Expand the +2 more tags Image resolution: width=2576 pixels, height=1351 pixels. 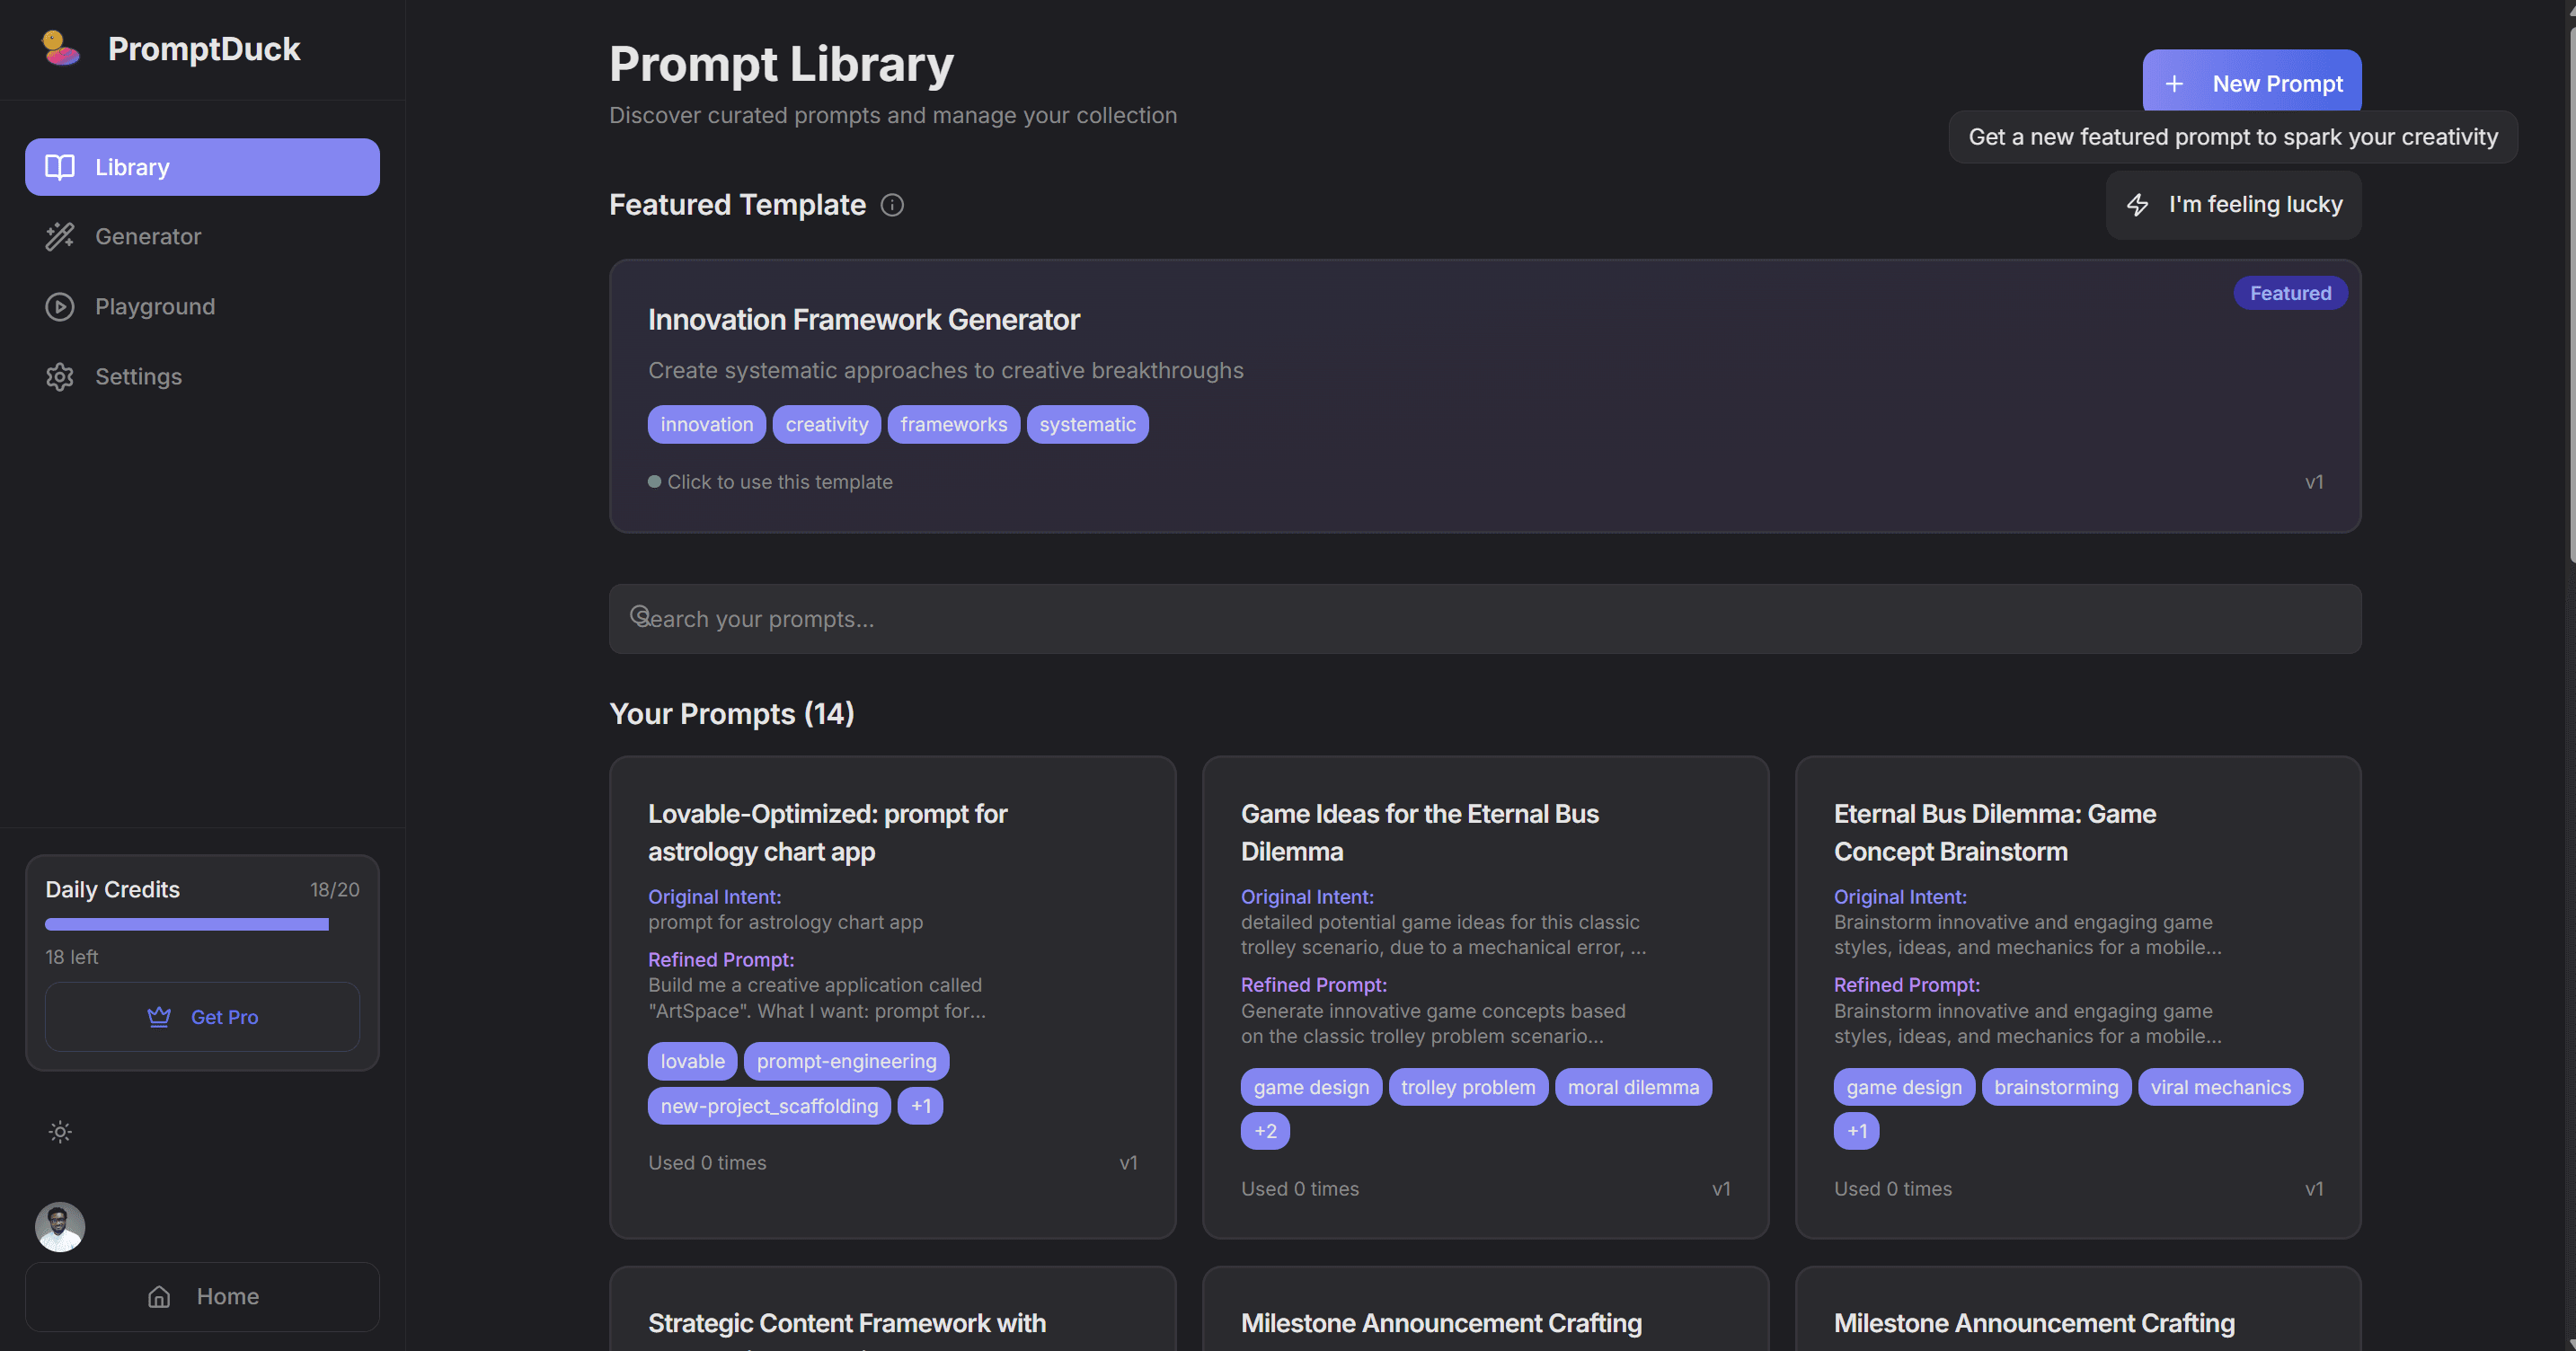pyautogui.click(x=1265, y=1131)
